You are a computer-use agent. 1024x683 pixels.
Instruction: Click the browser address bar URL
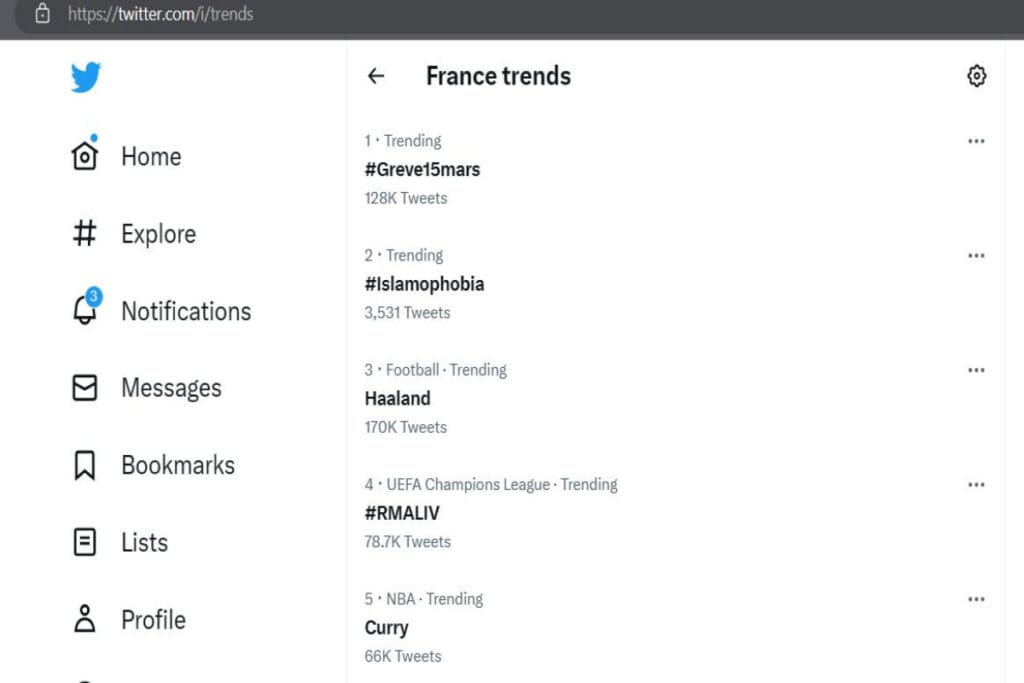pyautogui.click(x=160, y=14)
